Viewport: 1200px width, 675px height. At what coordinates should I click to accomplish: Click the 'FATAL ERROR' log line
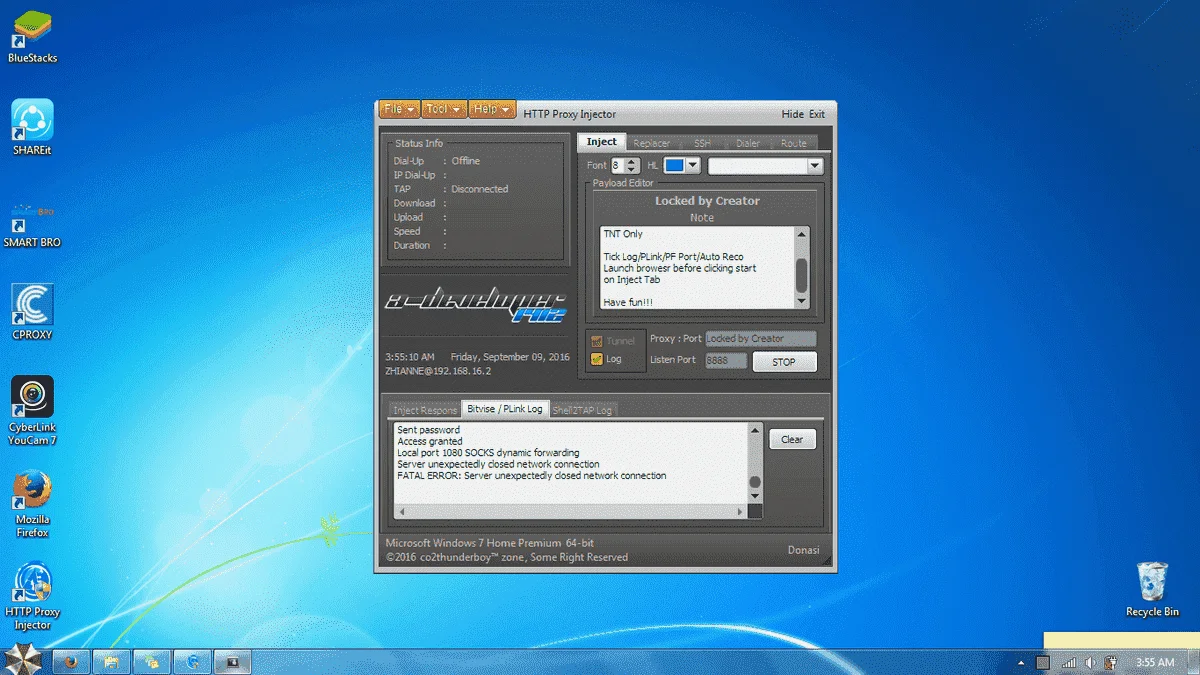(x=531, y=476)
